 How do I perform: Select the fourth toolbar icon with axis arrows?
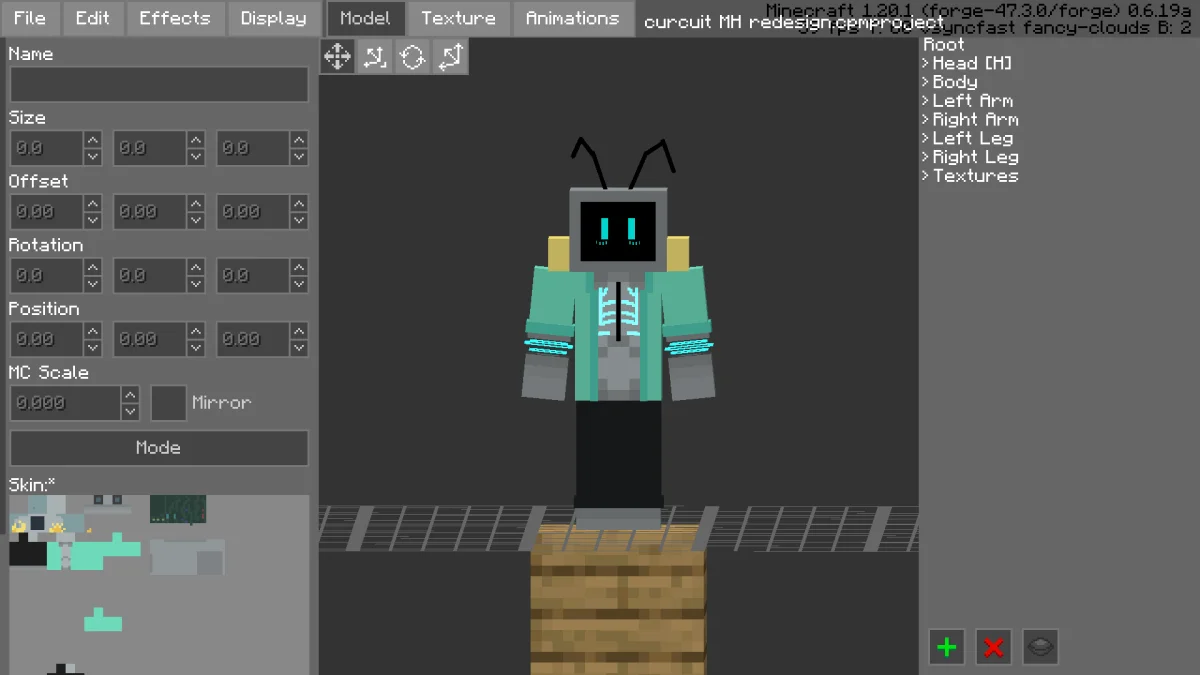[450, 57]
